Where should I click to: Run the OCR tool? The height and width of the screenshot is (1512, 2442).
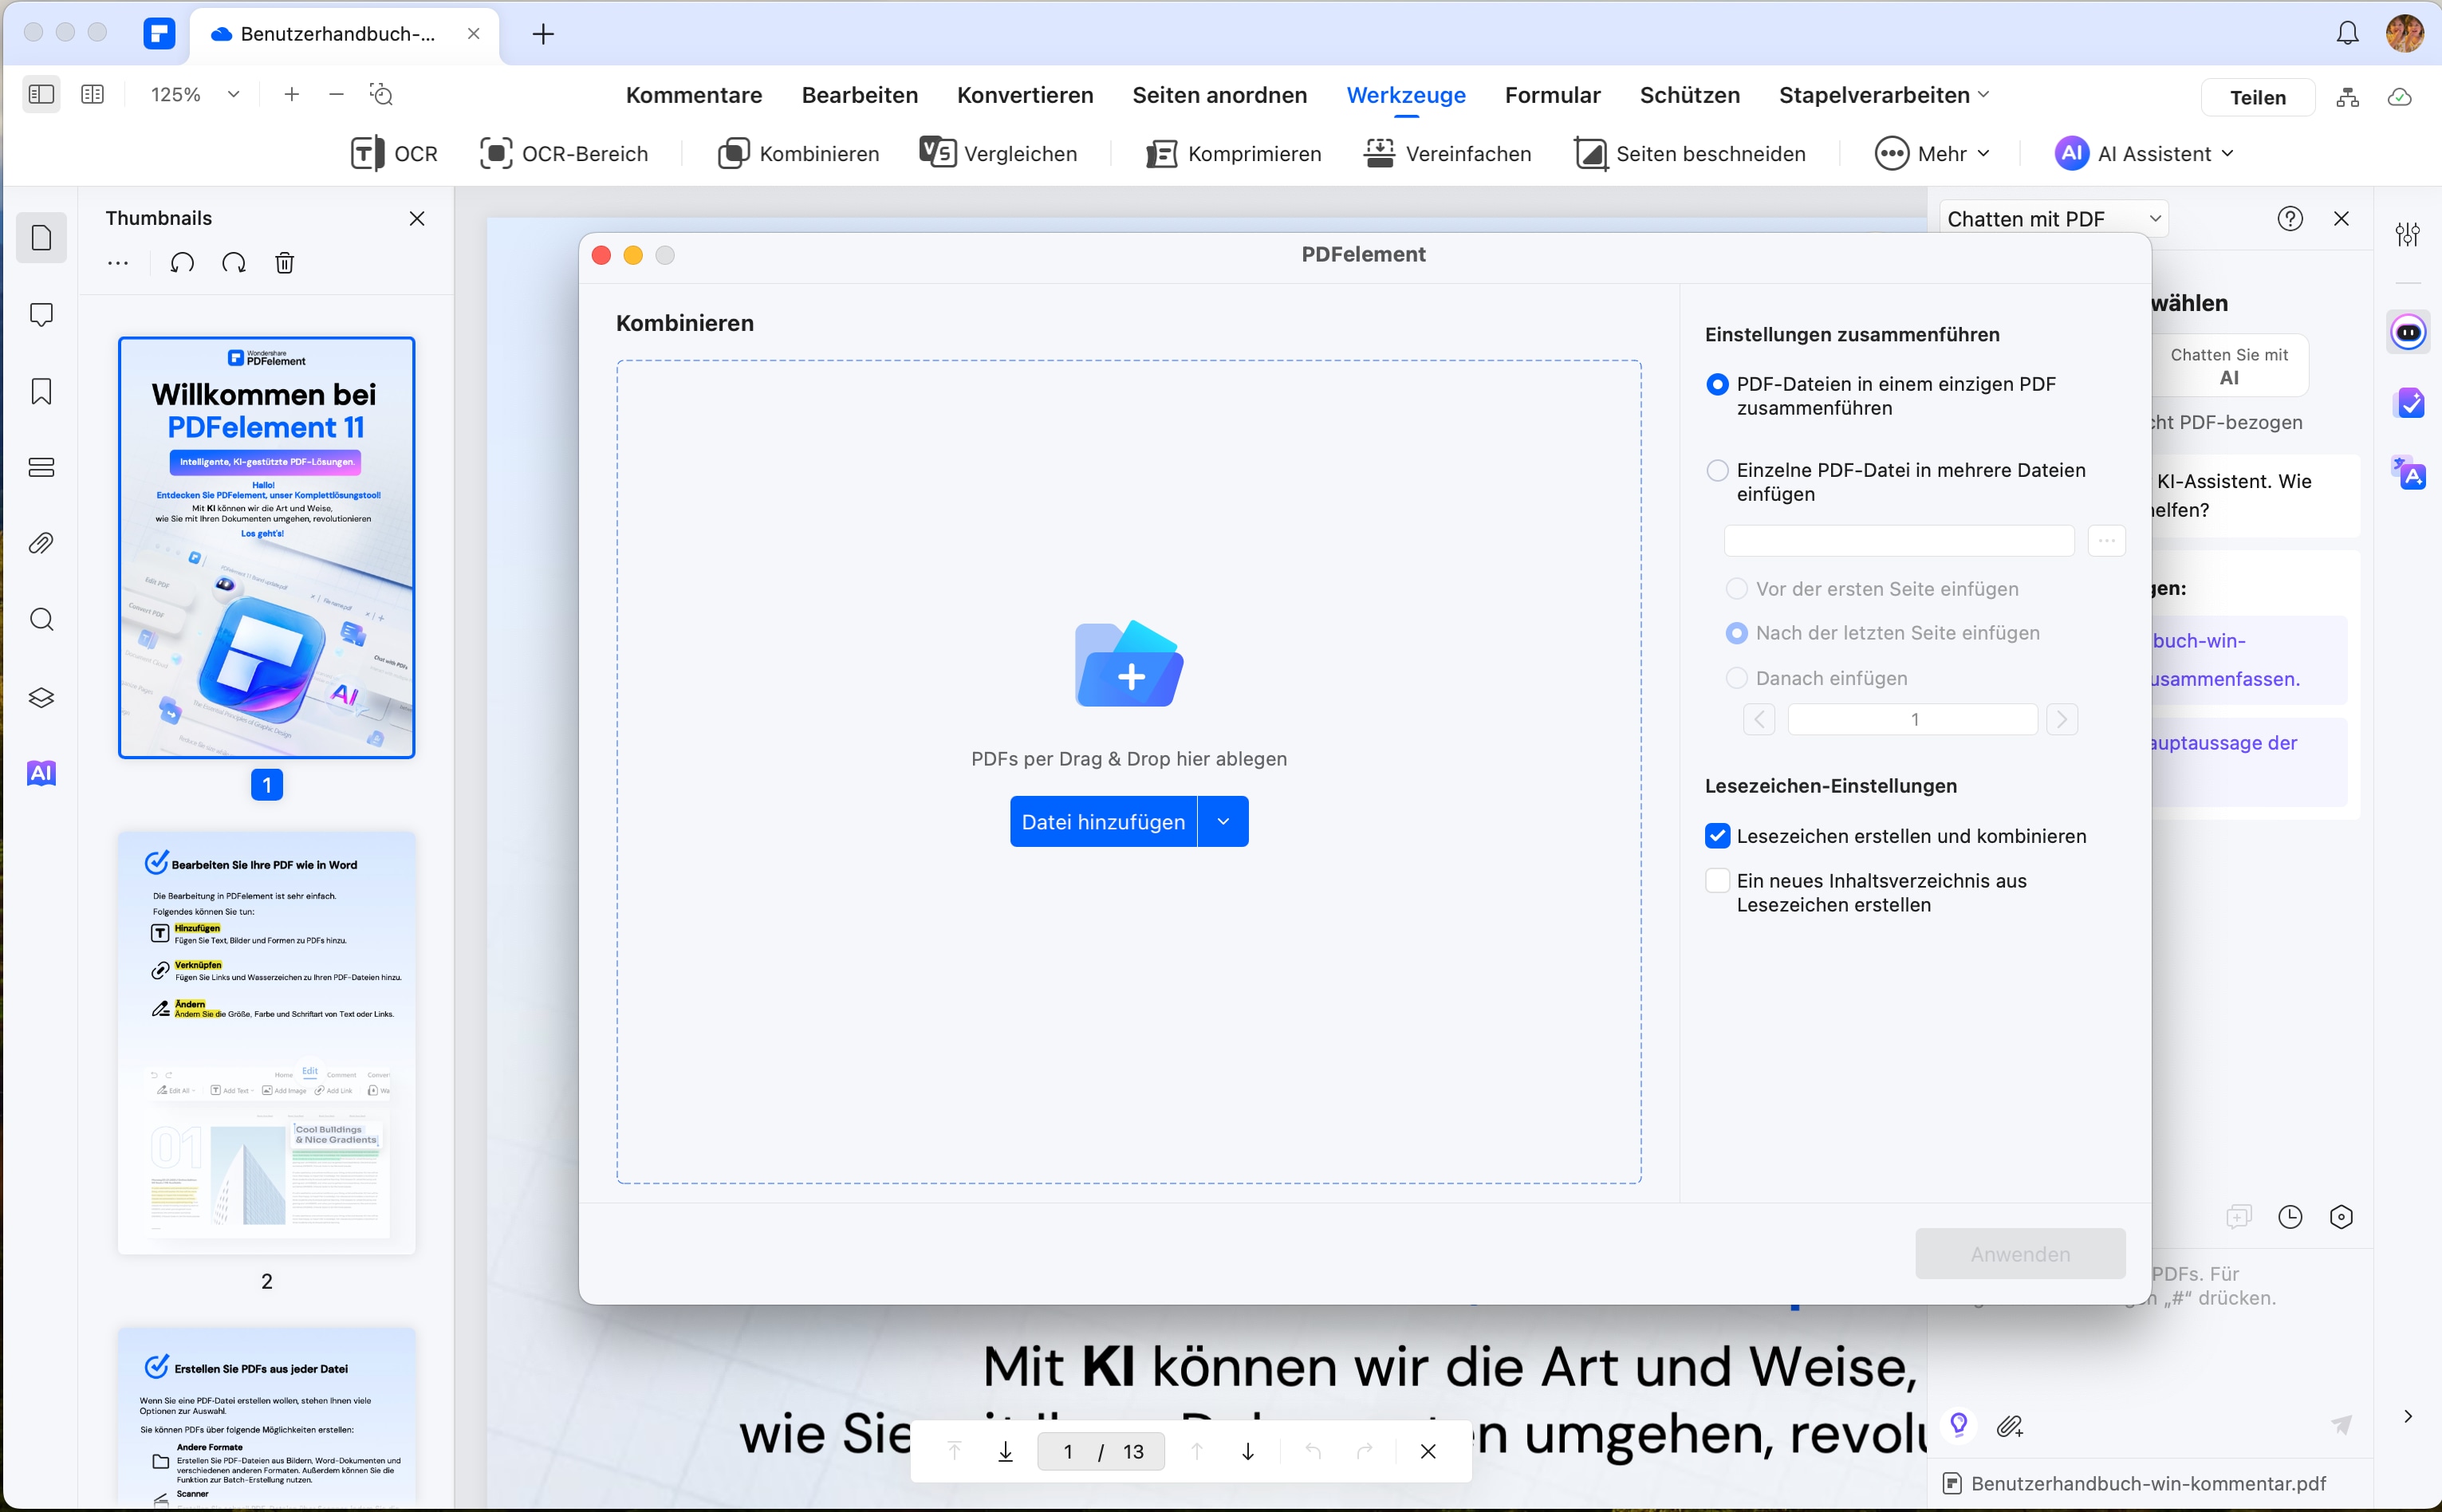(x=394, y=153)
